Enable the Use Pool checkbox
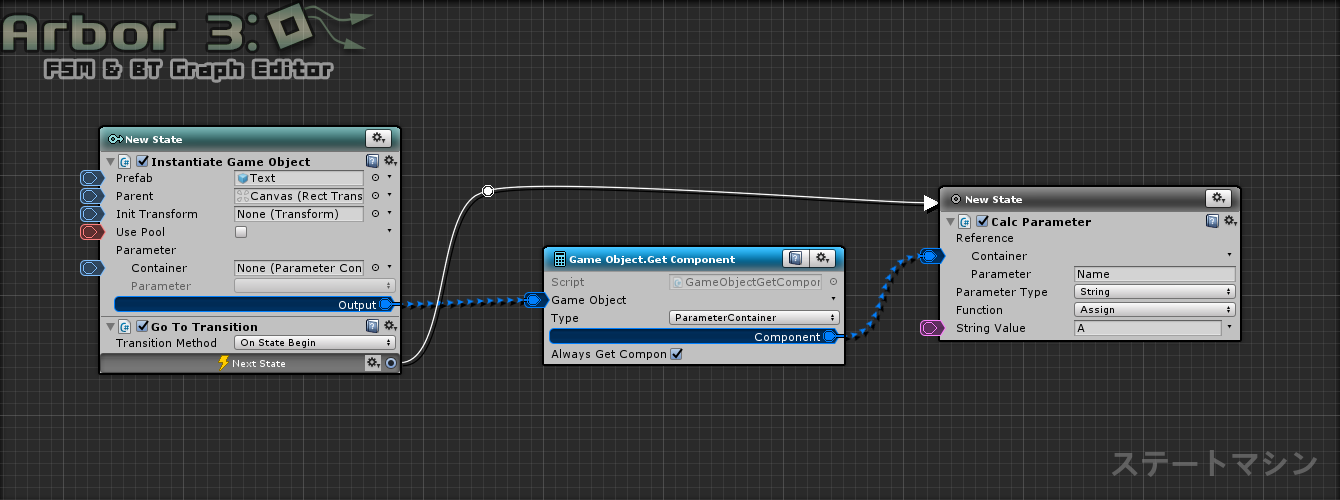The width and height of the screenshot is (1340, 500). [240, 232]
